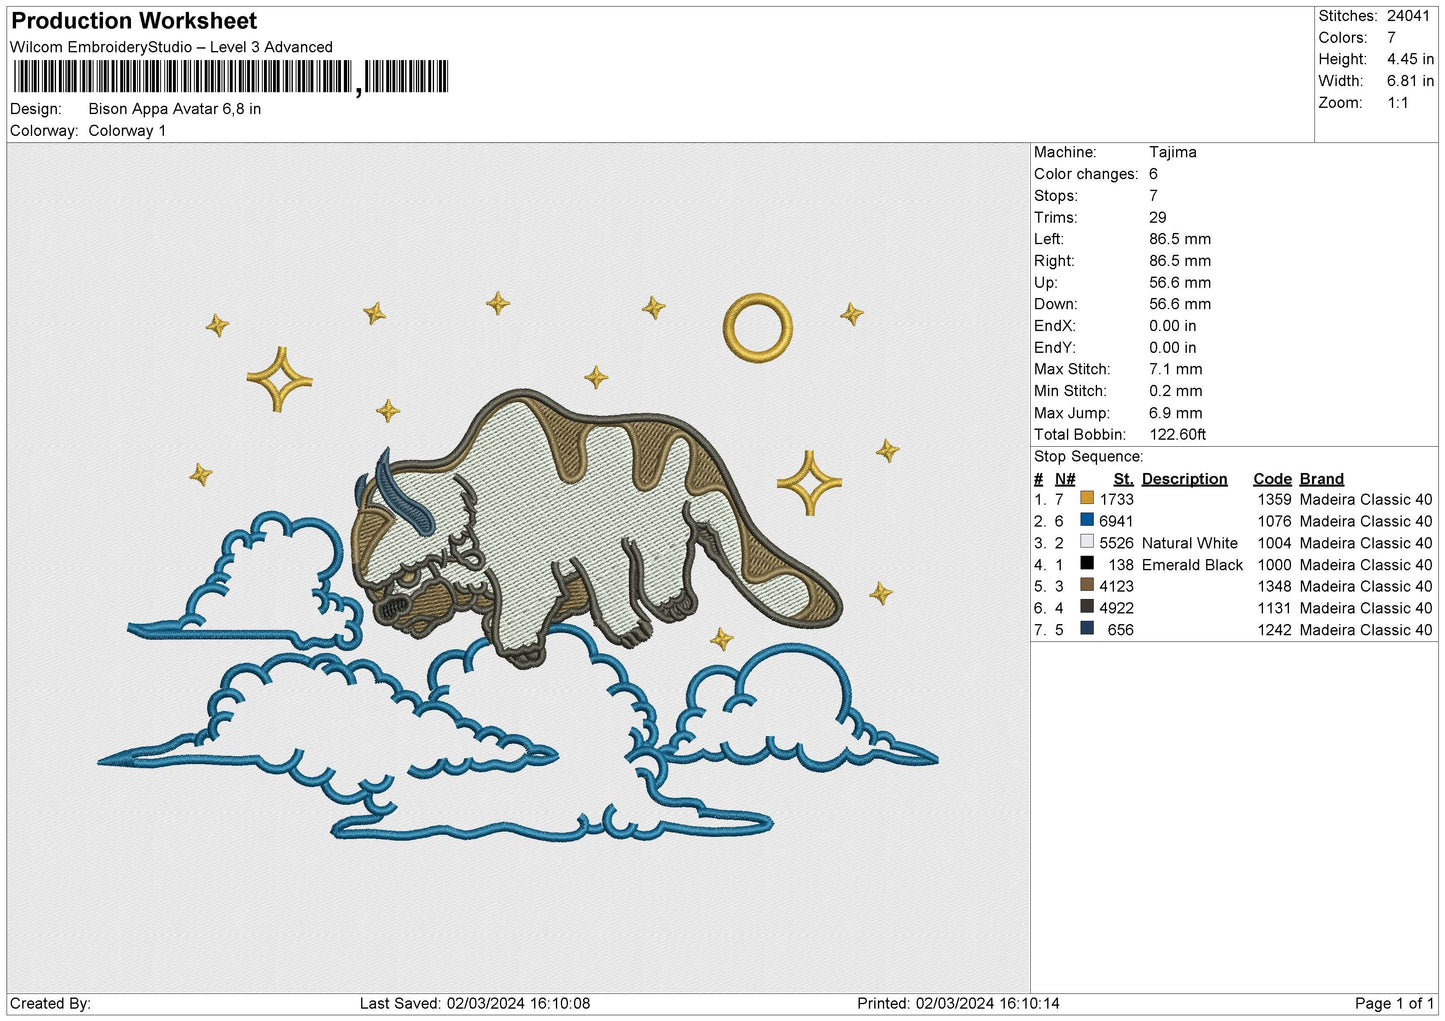1445x1021 pixels.
Task: Click the Code column header
Action: tap(1273, 479)
